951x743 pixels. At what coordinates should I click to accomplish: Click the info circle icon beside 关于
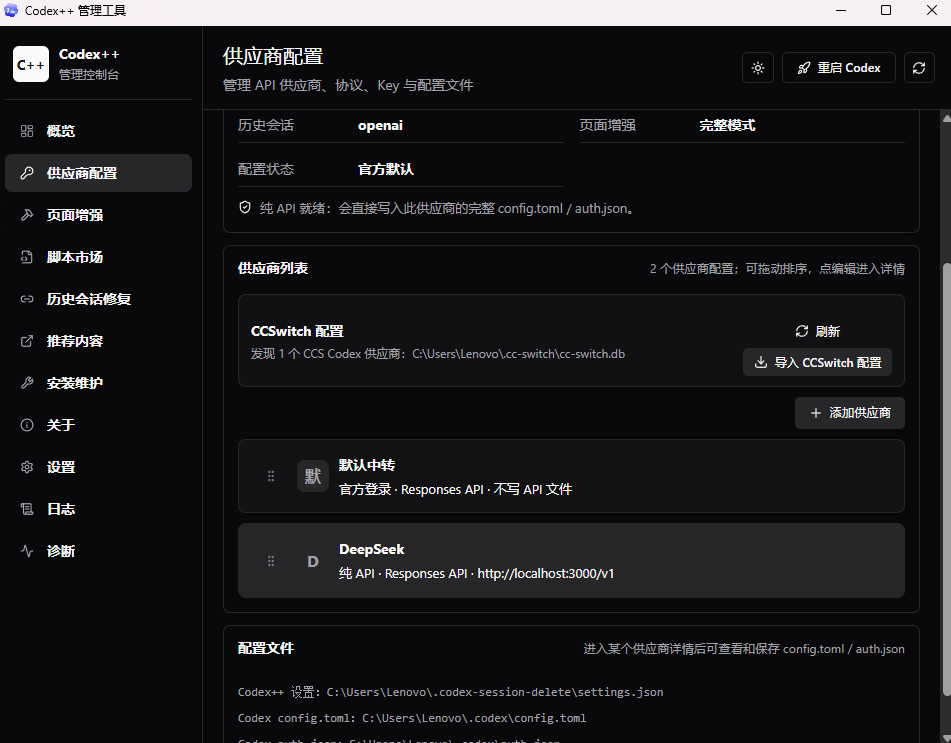pyautogui.click(x=27, y=425)
